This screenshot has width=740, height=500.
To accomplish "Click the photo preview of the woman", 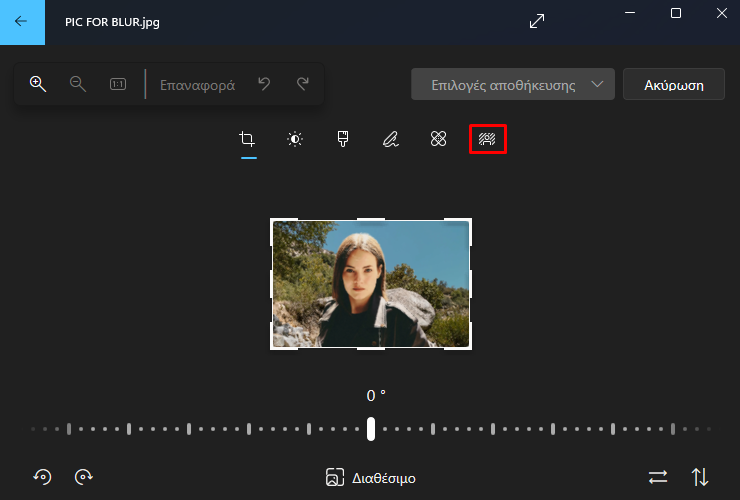I will click(371, 284).
